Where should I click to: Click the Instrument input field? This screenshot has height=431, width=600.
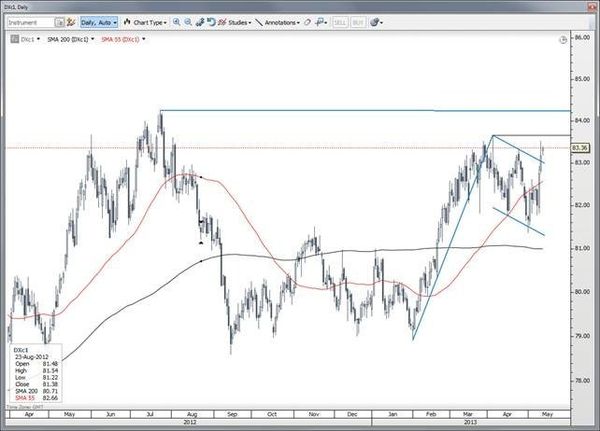click(31, 23)
